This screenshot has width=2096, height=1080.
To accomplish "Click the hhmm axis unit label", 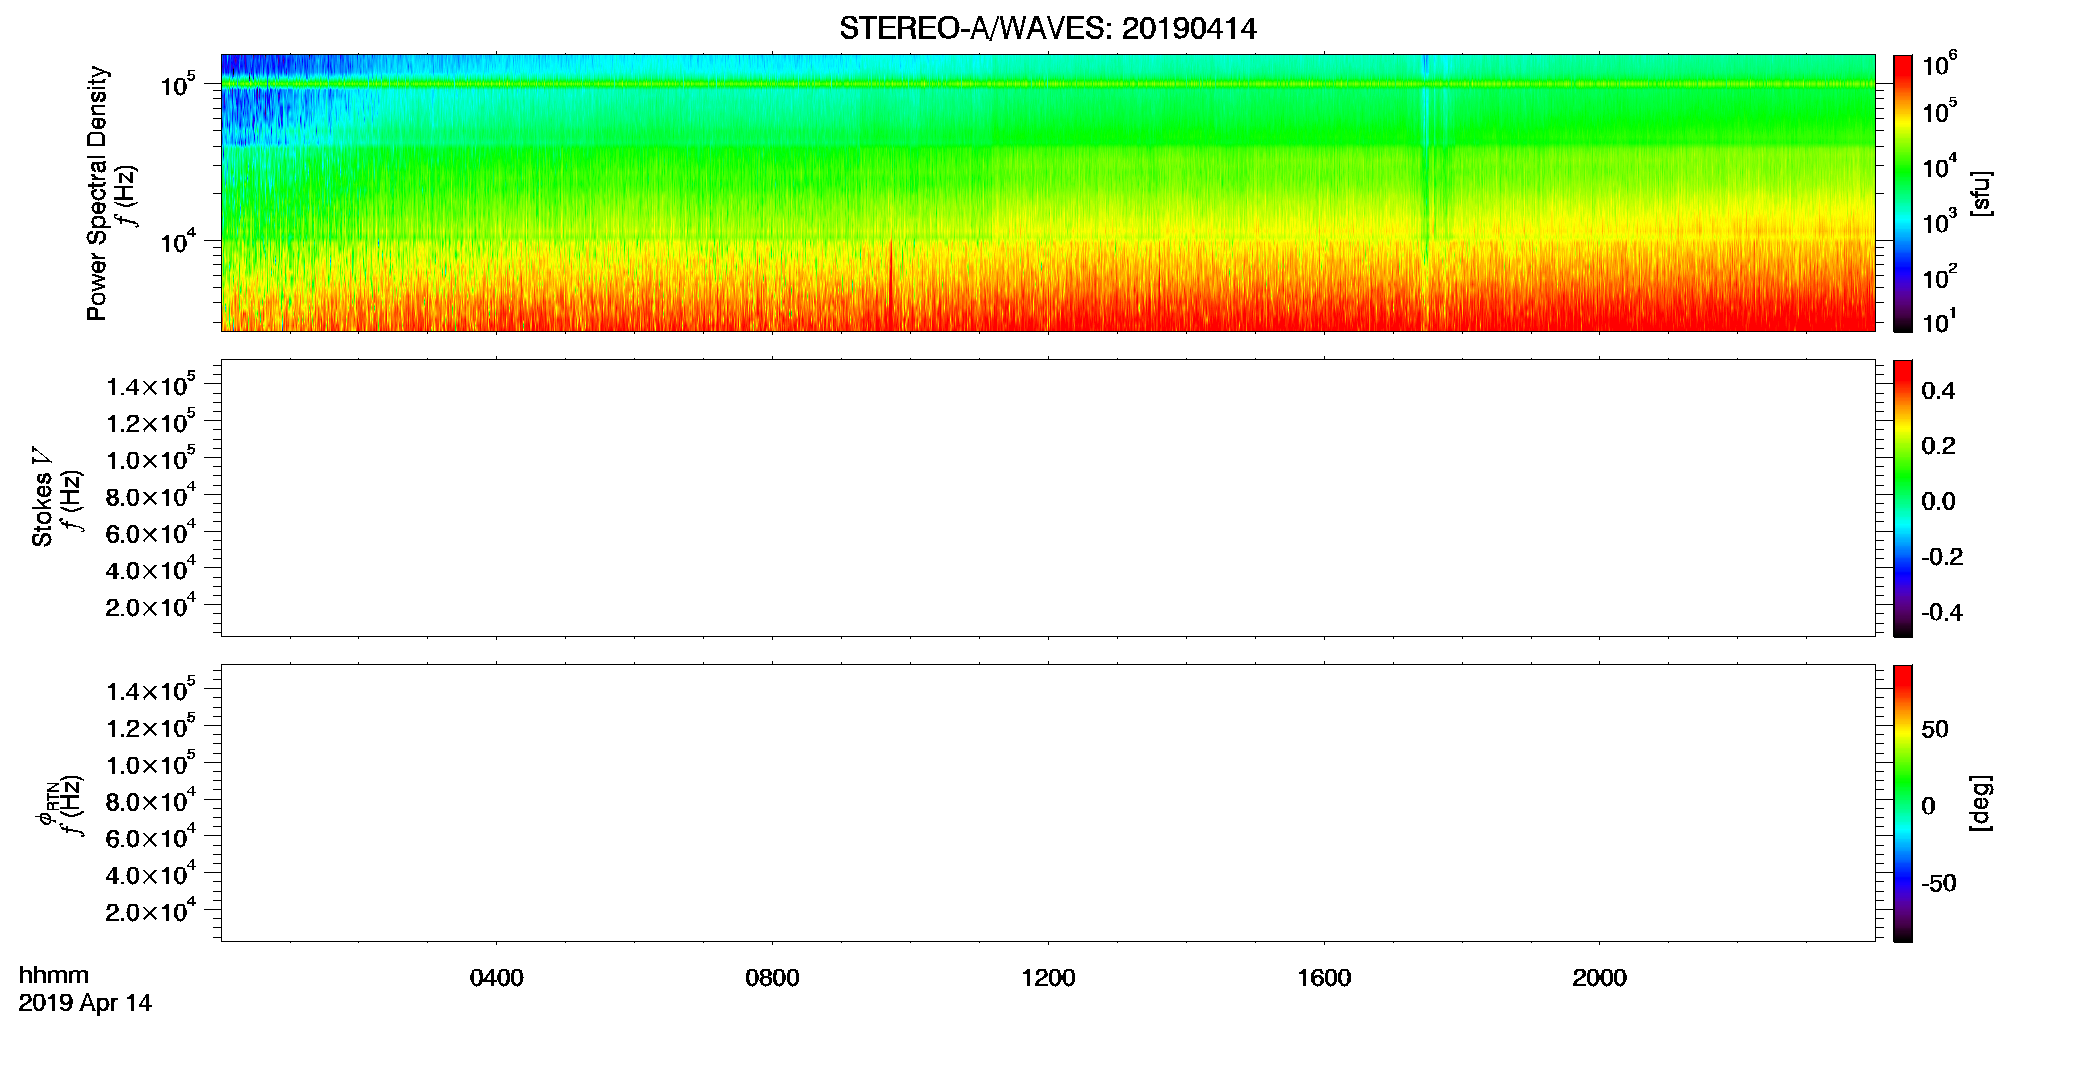I will [54, 975].
